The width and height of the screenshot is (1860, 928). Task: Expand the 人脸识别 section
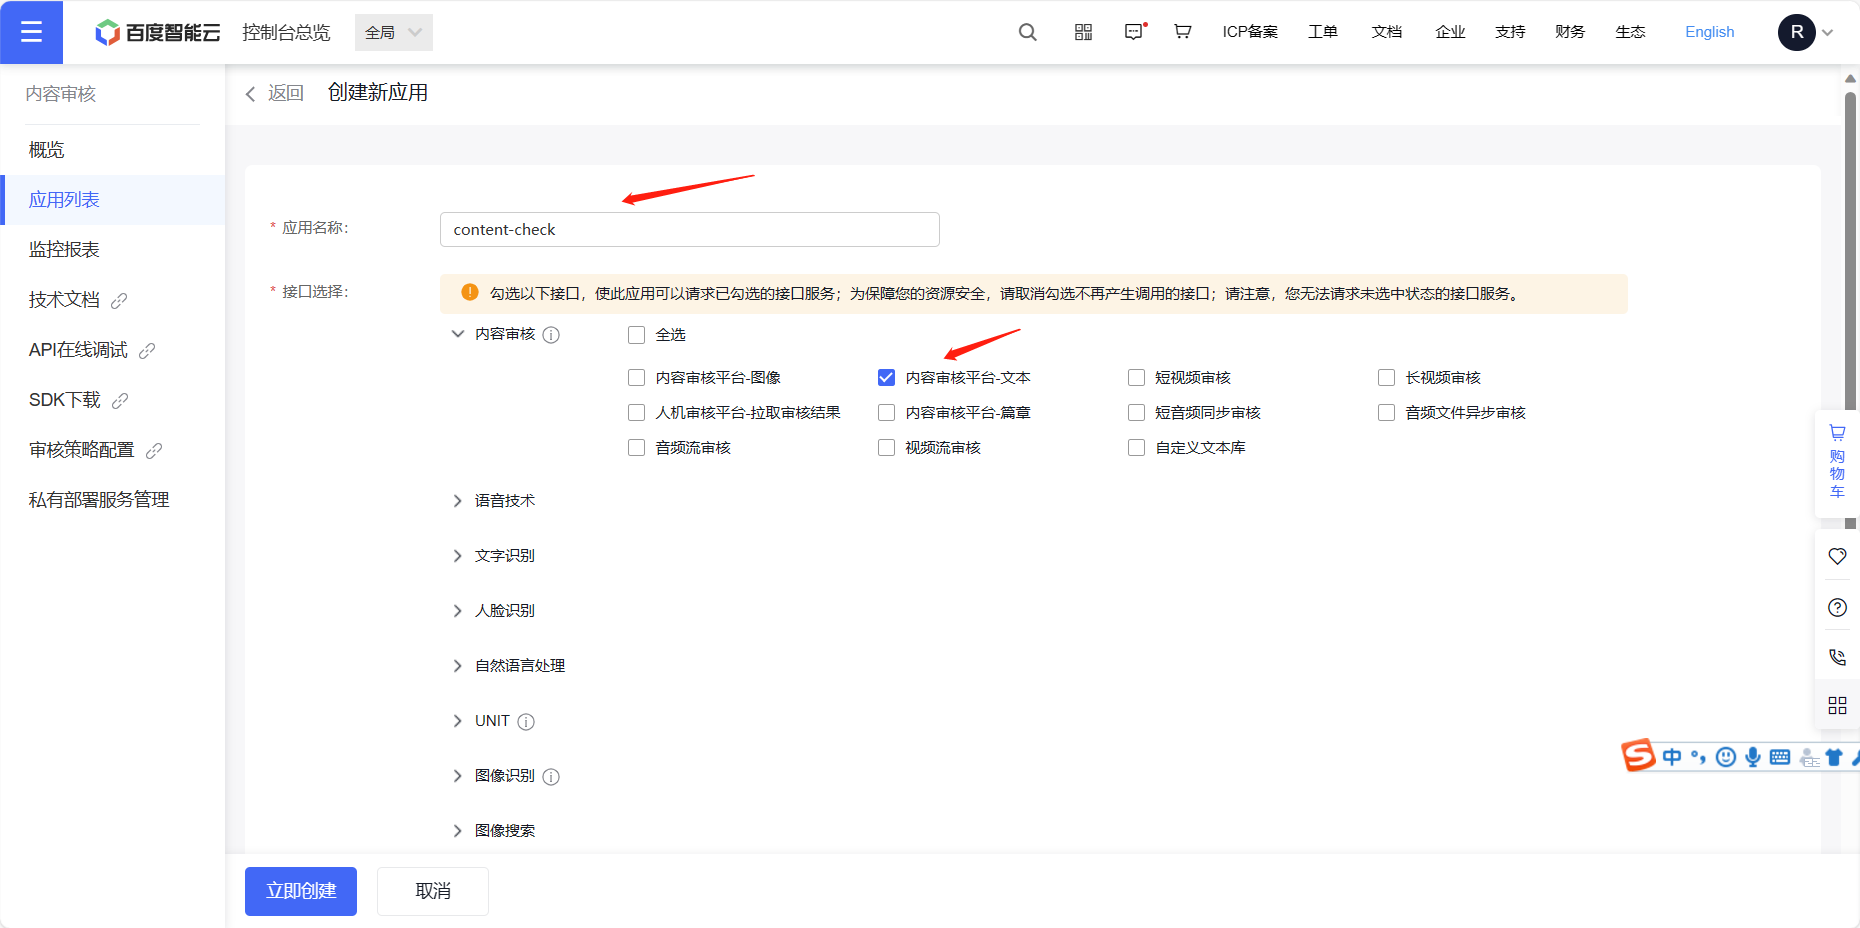[x=457, y=611]
